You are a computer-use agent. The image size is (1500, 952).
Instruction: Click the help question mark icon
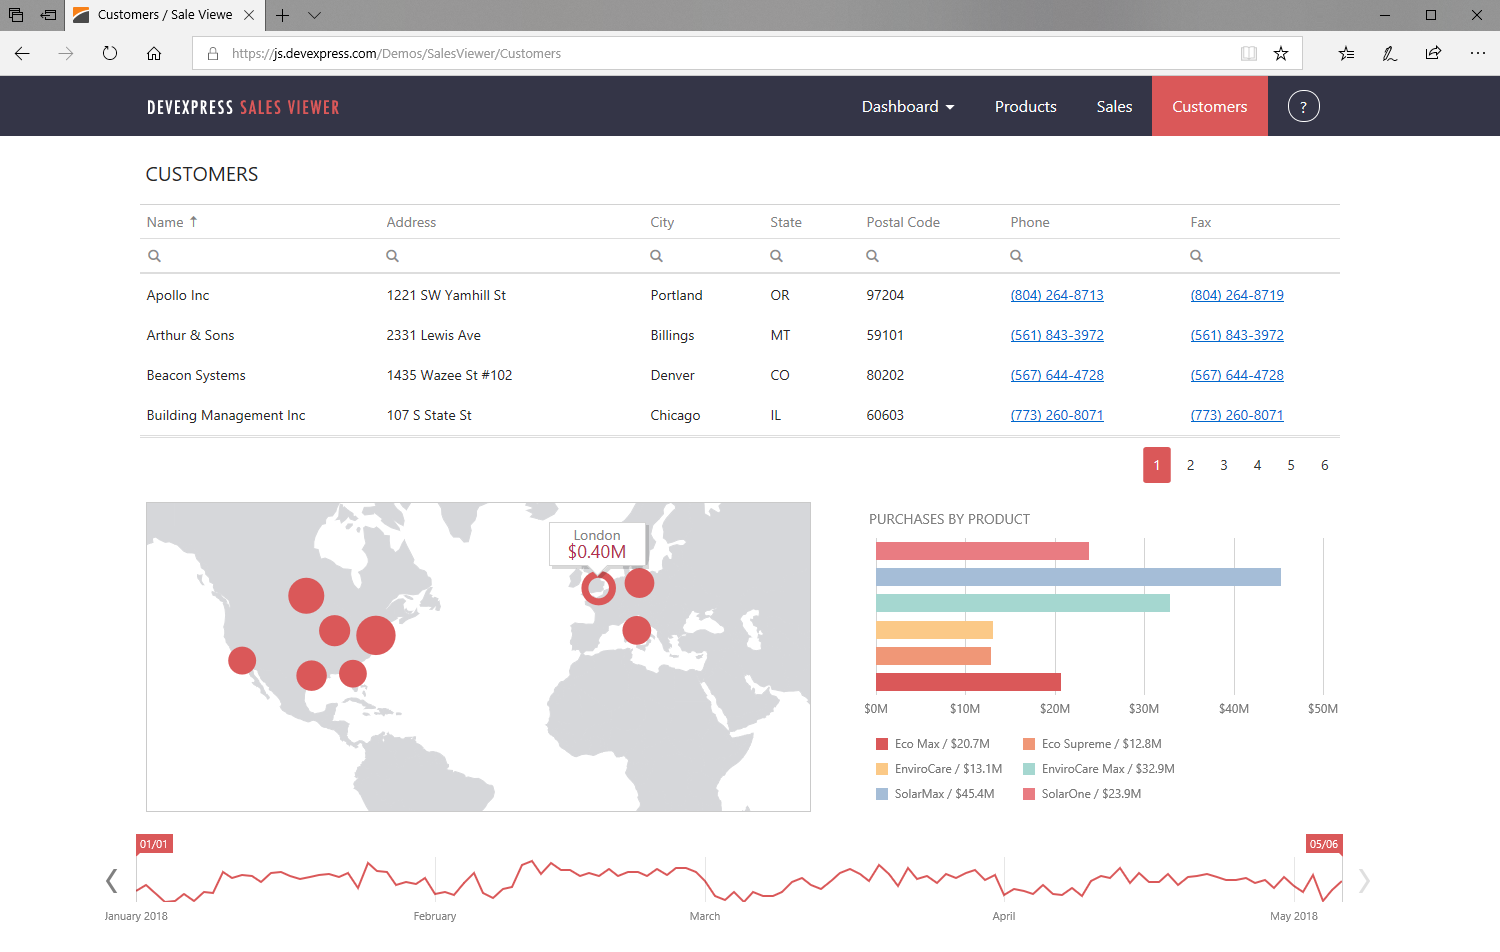(1303, 107)
